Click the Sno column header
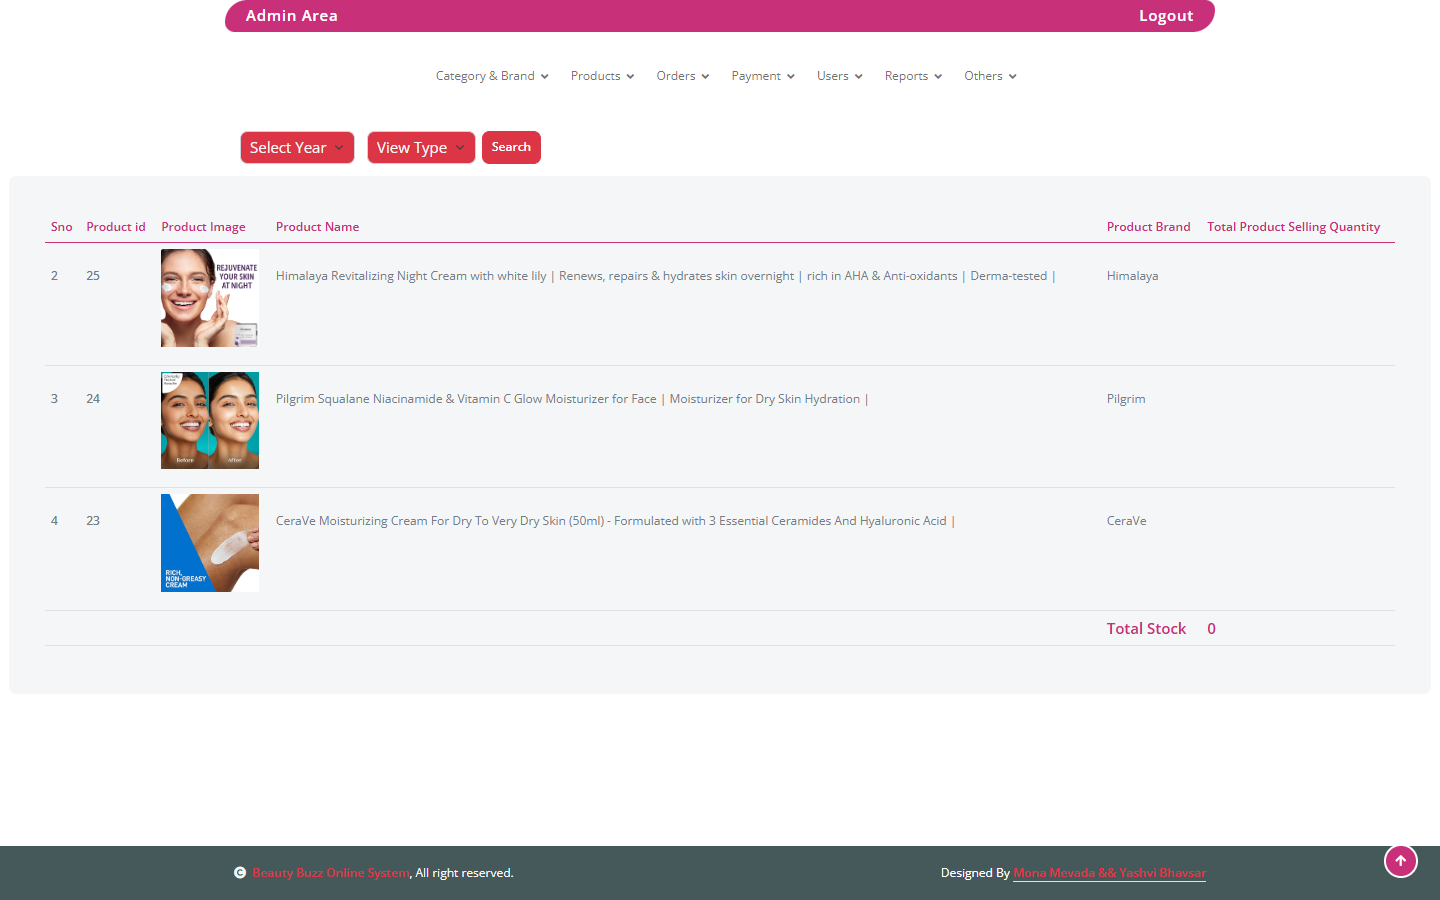 click(62, 227)
